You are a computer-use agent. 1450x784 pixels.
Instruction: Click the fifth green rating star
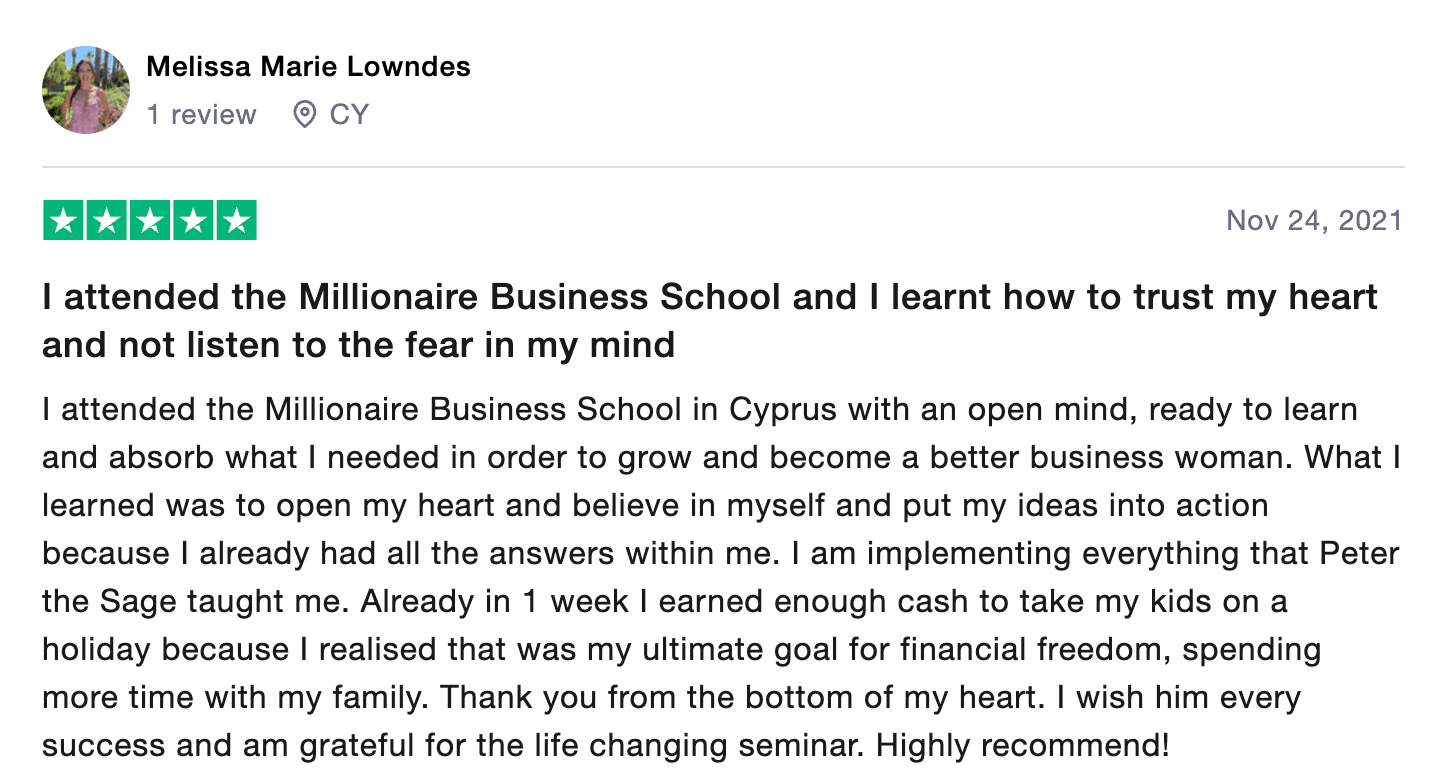236,221
